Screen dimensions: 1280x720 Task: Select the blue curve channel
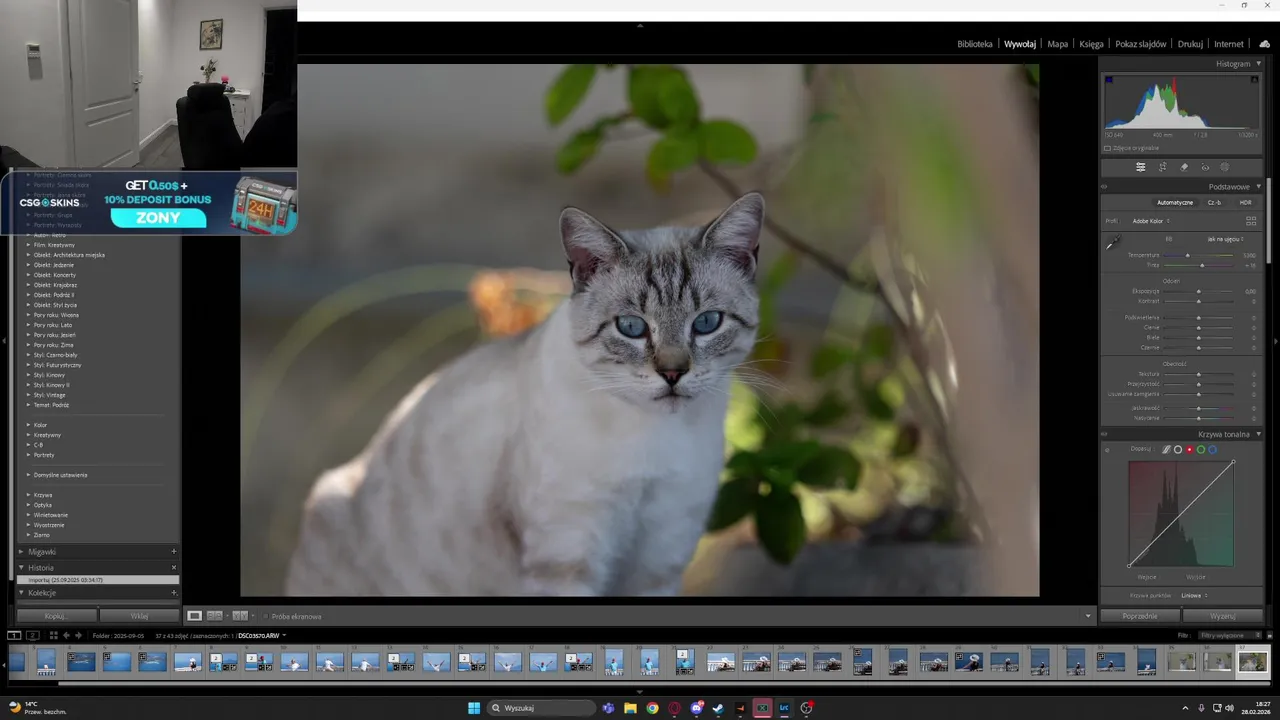(x=1212, y=450)
